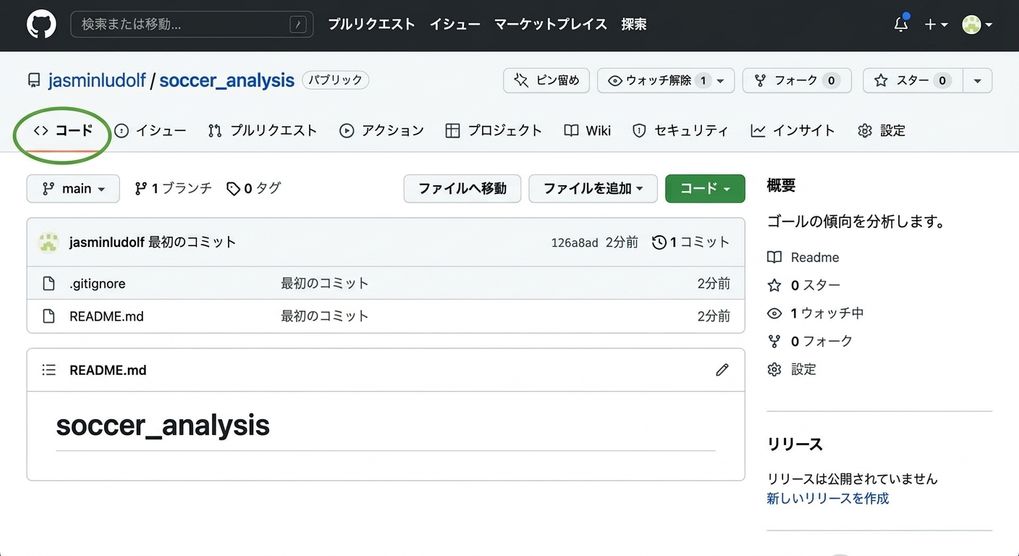Viewport: 1019px width, 556px height.
Task: Open 探索 in the top navigation
Action: 634,24
